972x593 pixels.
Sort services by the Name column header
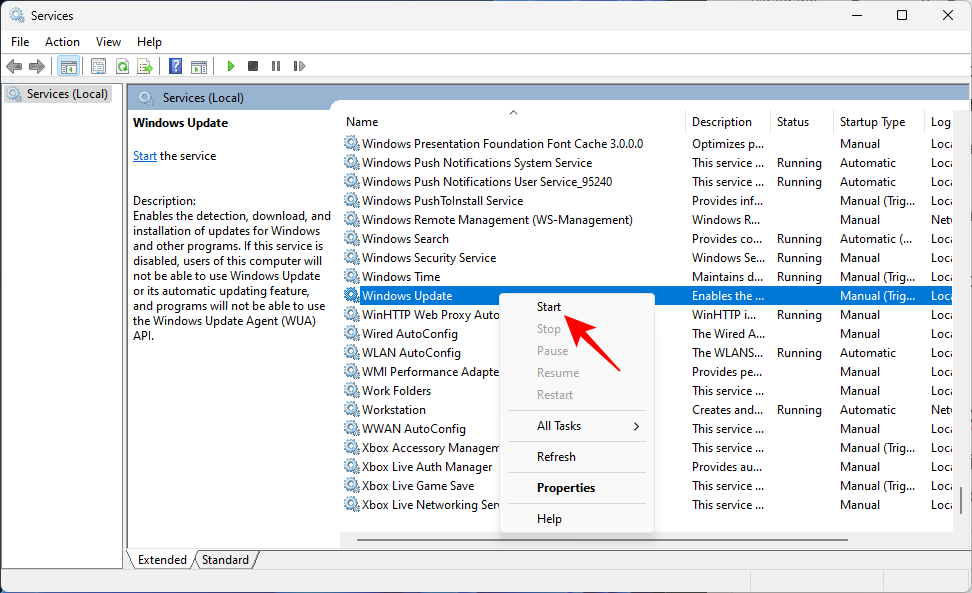(x=361, y=121)
